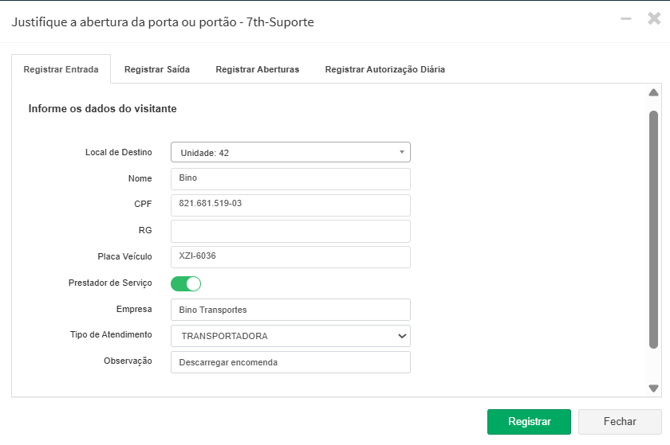Click the scroll down arrow icon
The width and height of the screenshot is (670, 445).
tap(654, 388)
